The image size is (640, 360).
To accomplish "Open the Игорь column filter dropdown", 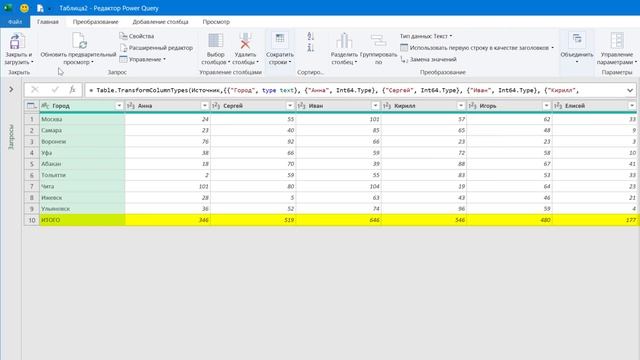I will [x=546, y=106].
